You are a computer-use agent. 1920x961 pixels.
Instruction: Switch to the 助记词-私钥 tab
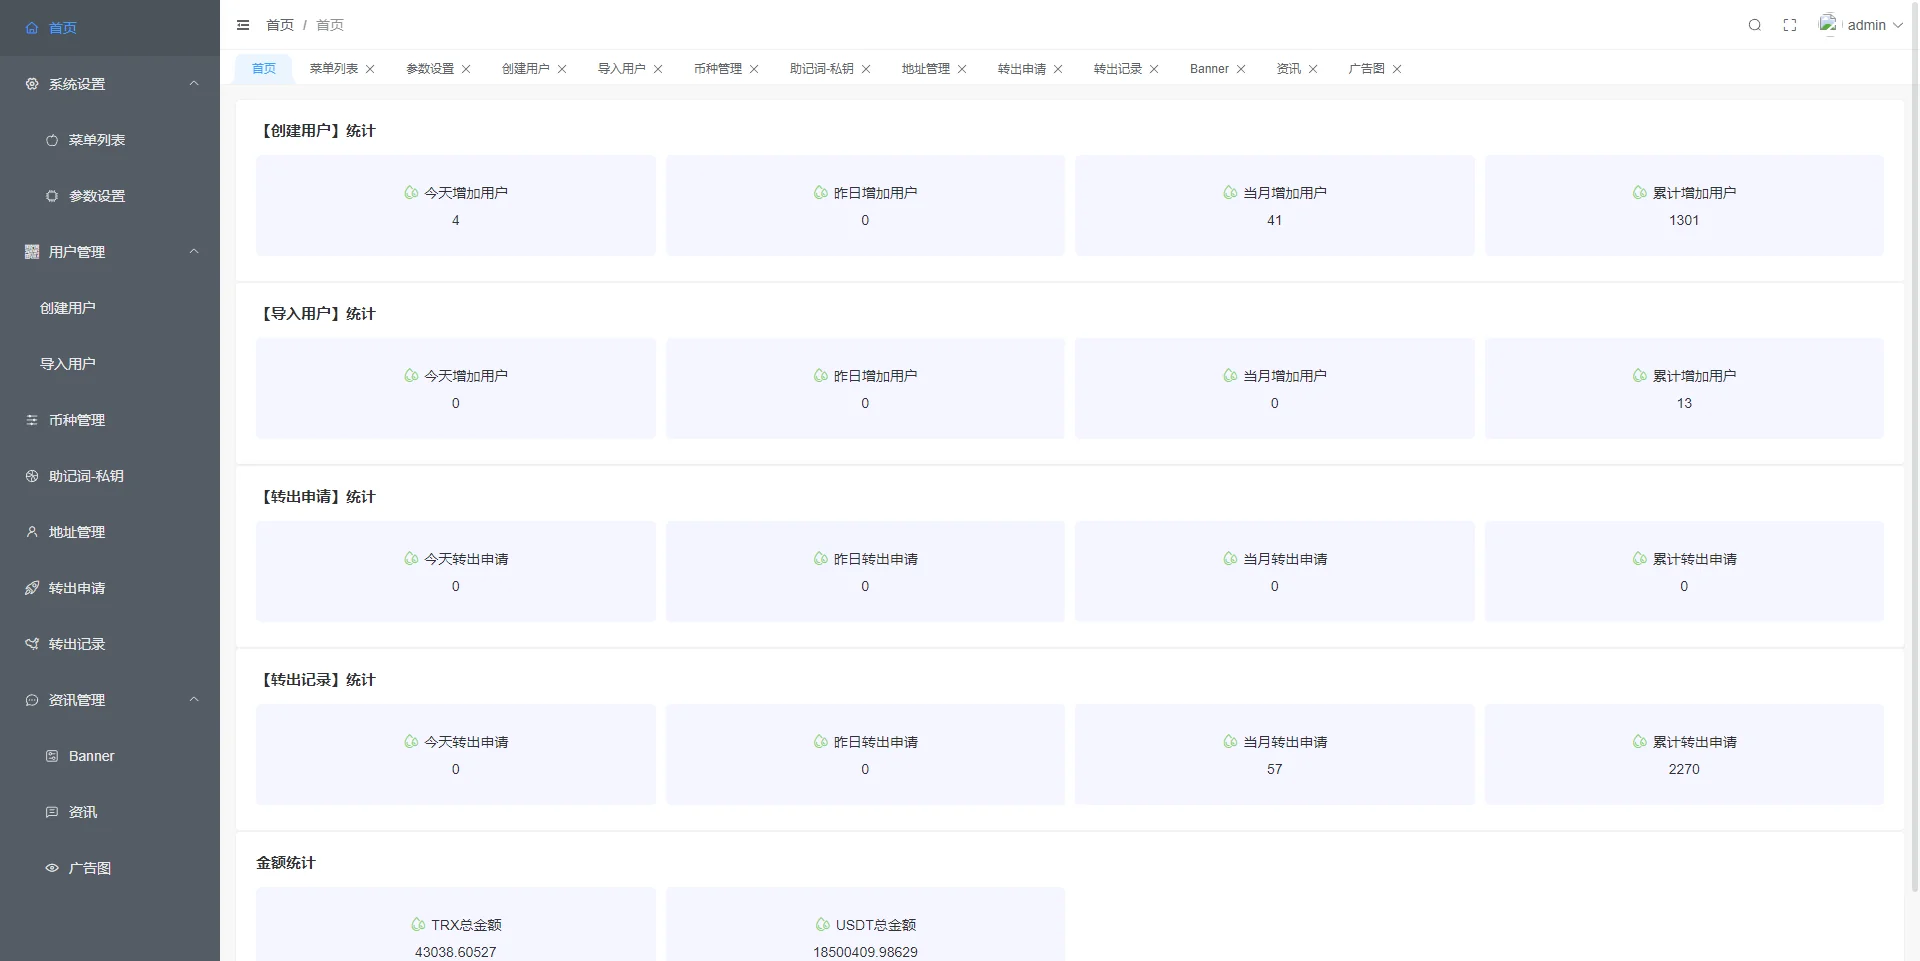coord(821,69)
